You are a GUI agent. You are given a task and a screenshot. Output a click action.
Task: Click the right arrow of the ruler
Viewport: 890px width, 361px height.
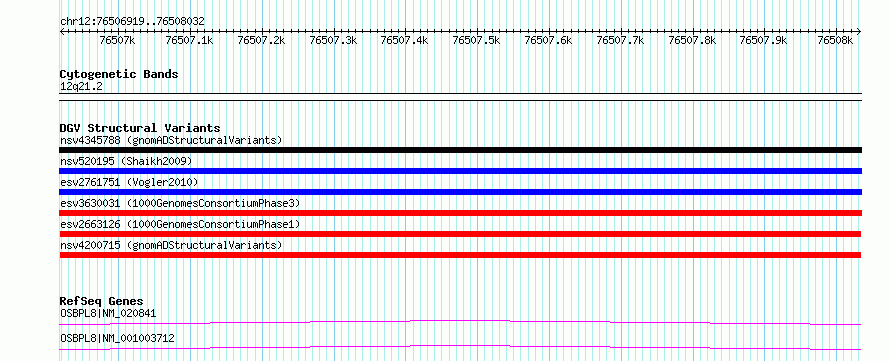pos(859,32)
